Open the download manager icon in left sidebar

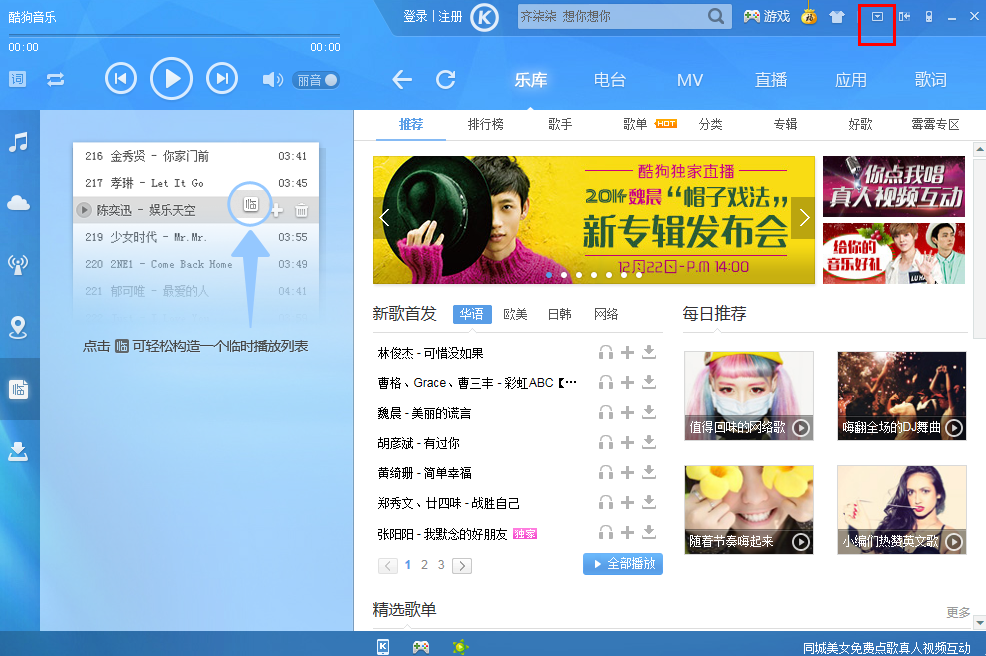20,451
